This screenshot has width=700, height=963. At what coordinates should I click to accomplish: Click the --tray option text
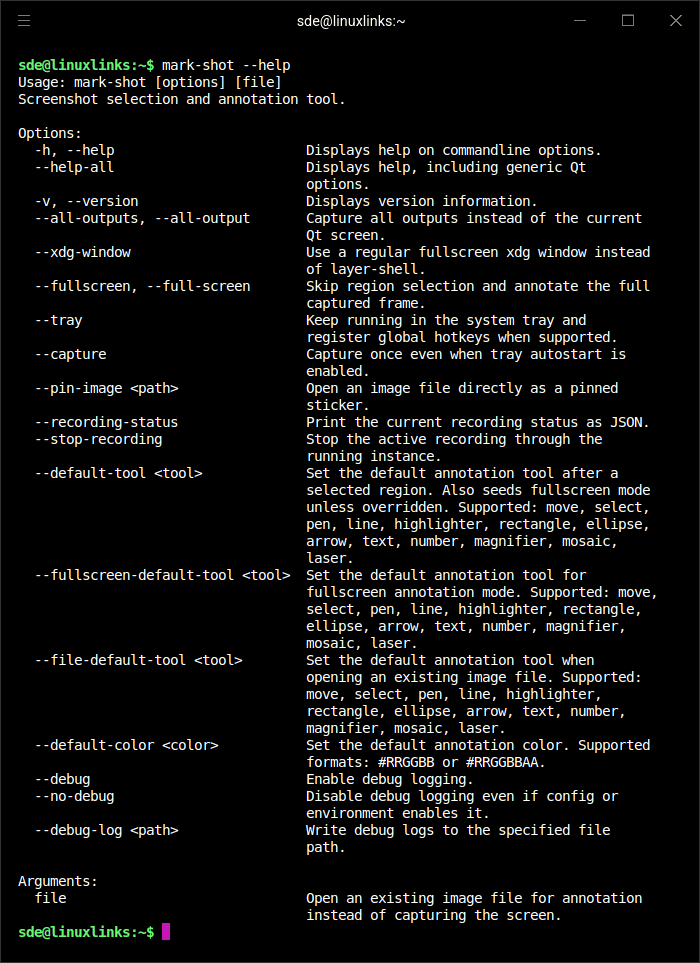tap(58, 320)
